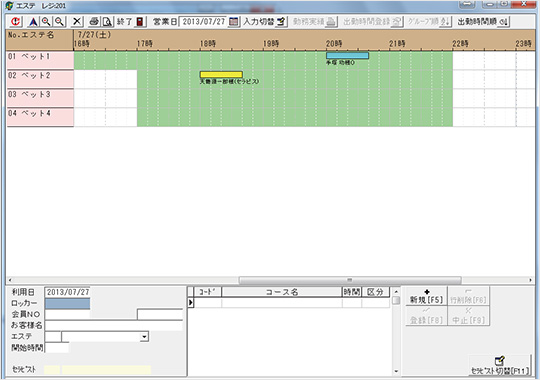
Task: Open the calendar picker beside 営業日
Action: (x=233, y=21)
